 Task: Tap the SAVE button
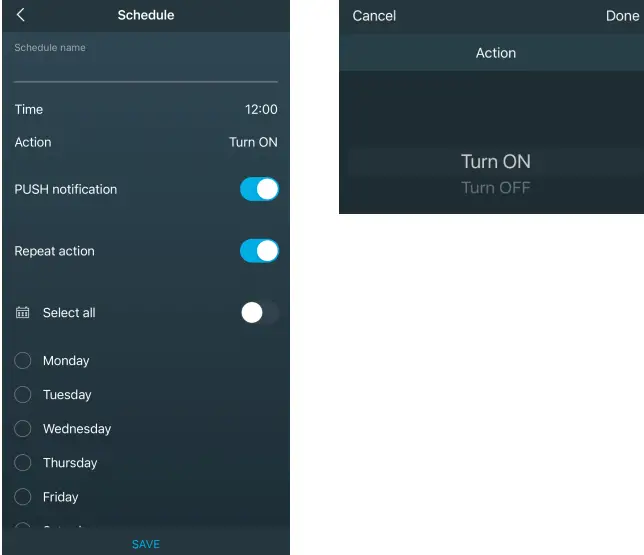(x=146, y=544)
